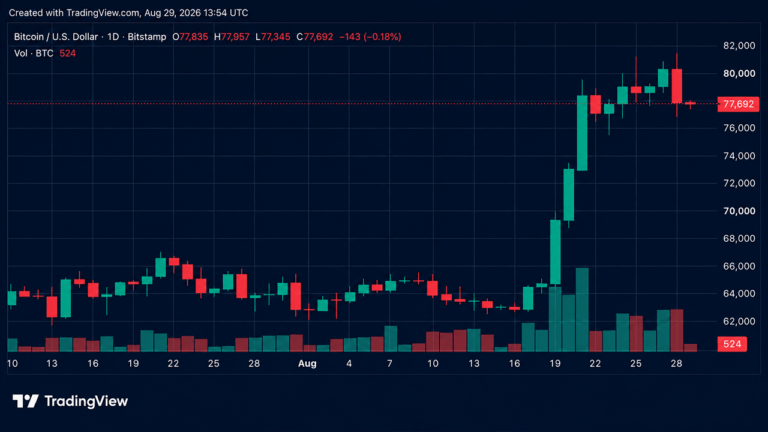Click the 80,000 price axis label
Screen dimensions: 768x432
click(x=739, y=73)
